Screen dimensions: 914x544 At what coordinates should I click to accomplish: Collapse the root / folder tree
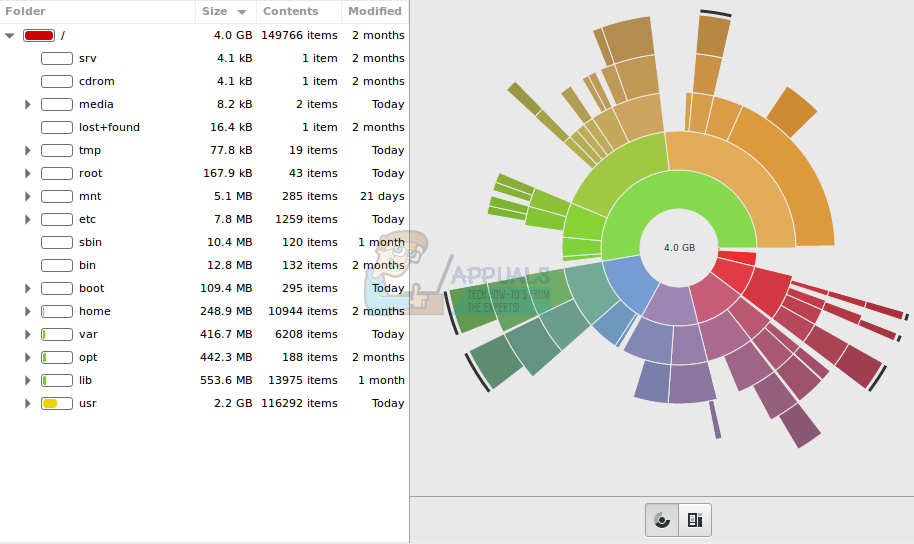point(9,35)
